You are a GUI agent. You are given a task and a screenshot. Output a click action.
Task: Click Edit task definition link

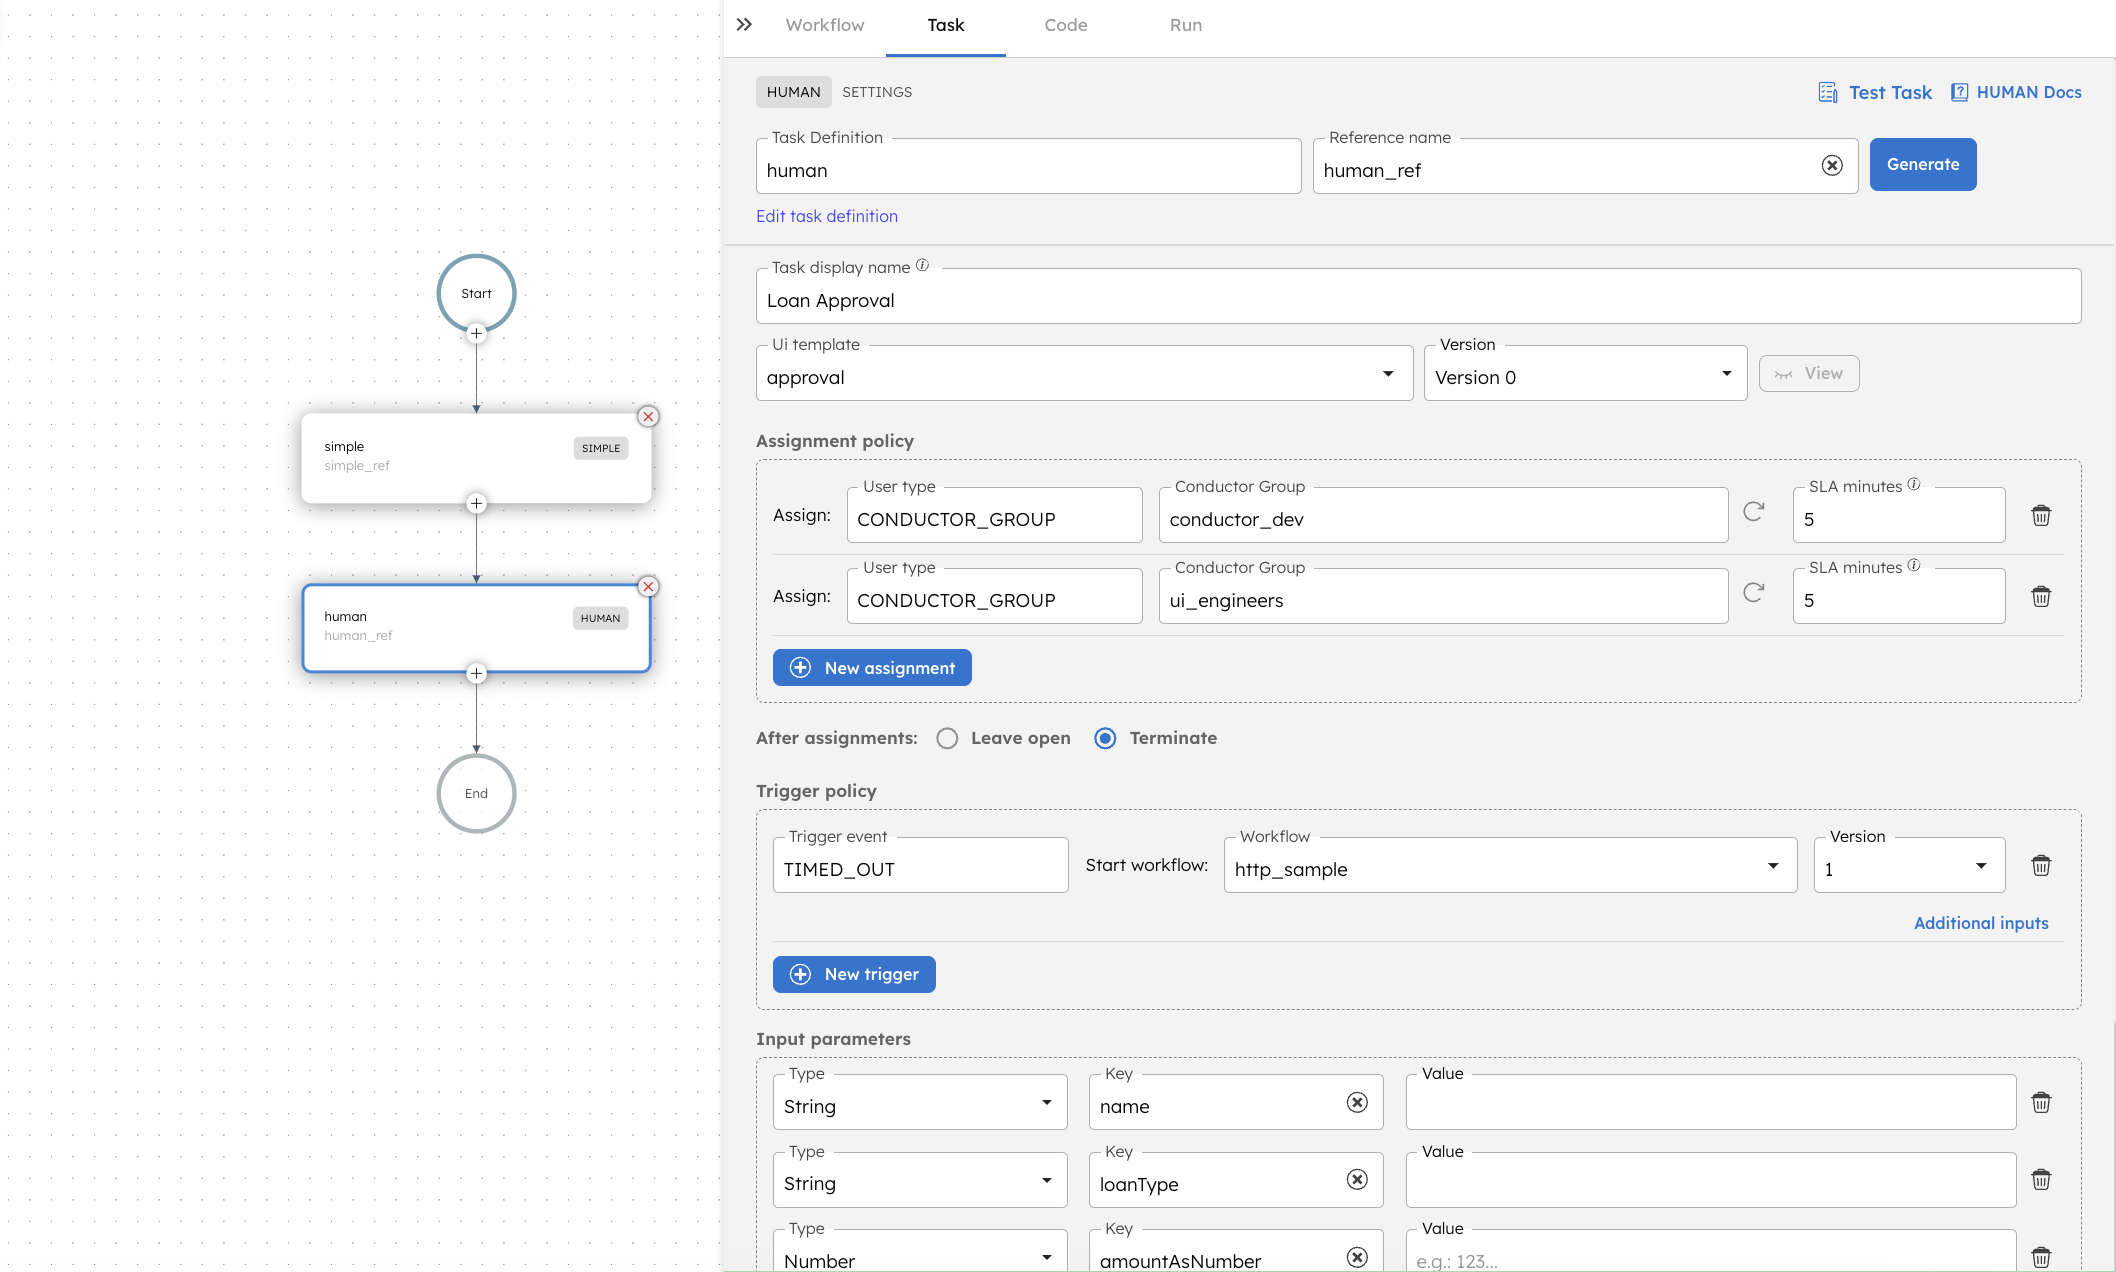point(827,216)
